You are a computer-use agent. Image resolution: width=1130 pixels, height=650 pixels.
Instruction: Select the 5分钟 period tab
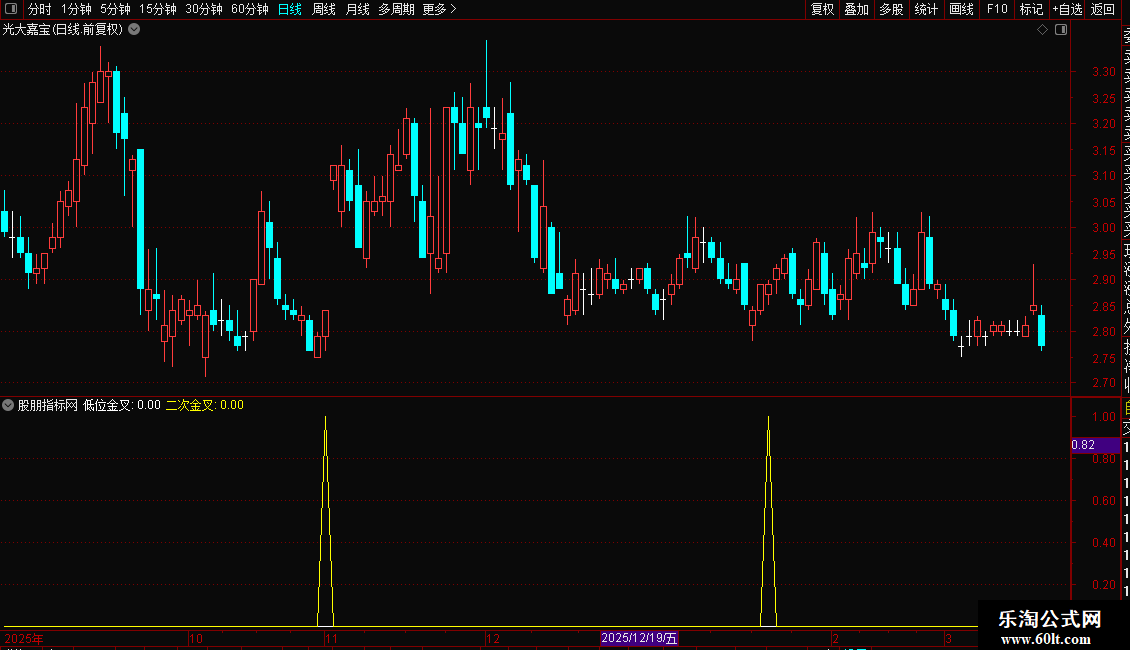(115, 9)
